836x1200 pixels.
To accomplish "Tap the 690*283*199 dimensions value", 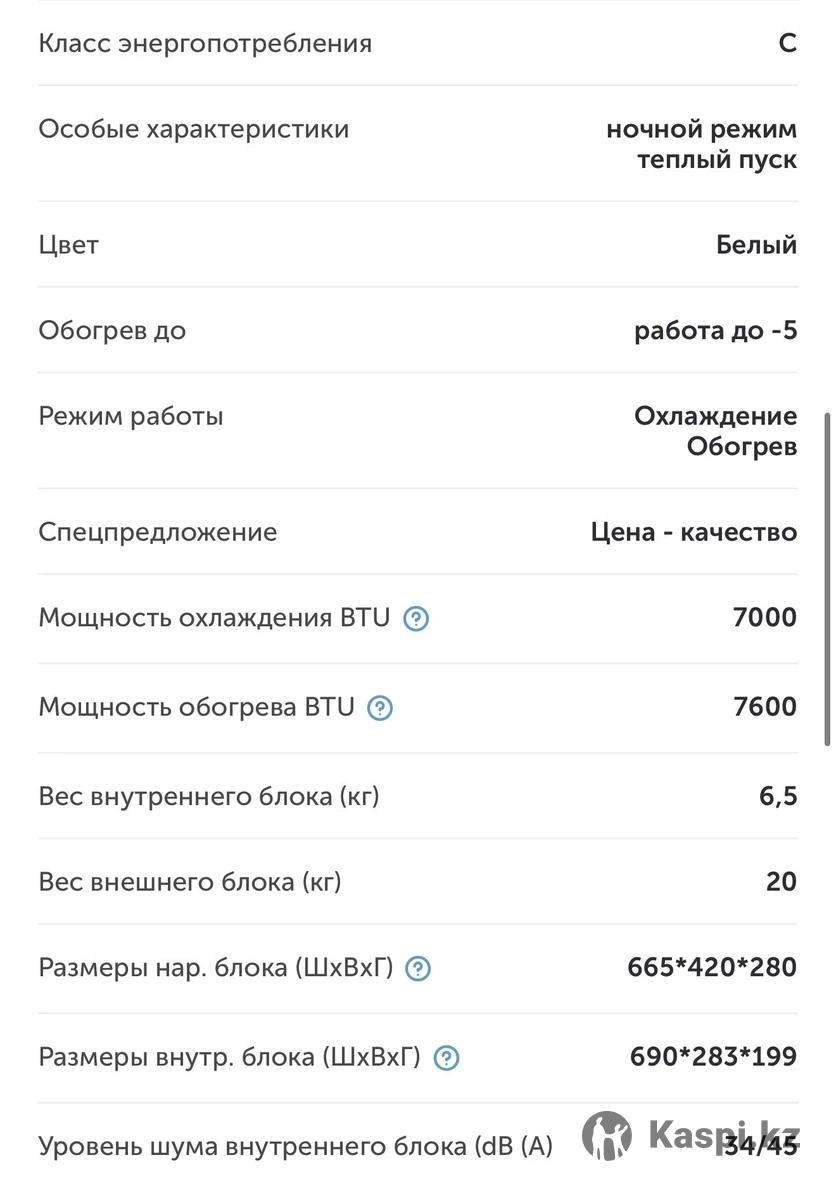I will click(714, 1056).
